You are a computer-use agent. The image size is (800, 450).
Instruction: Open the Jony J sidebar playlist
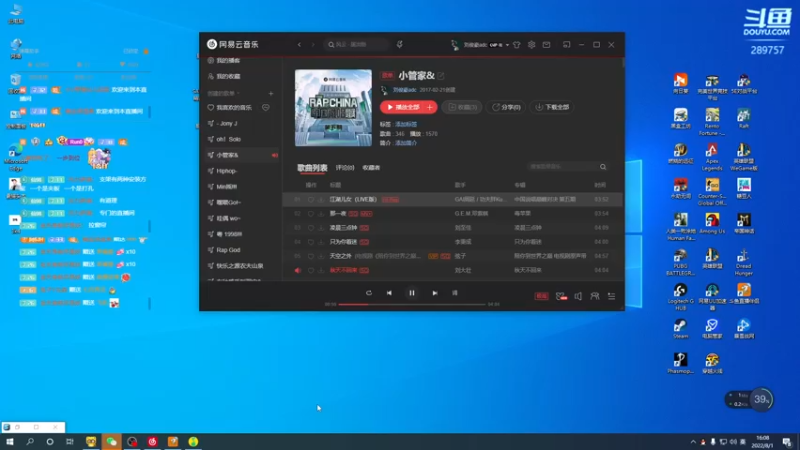[x=227, y=123]
